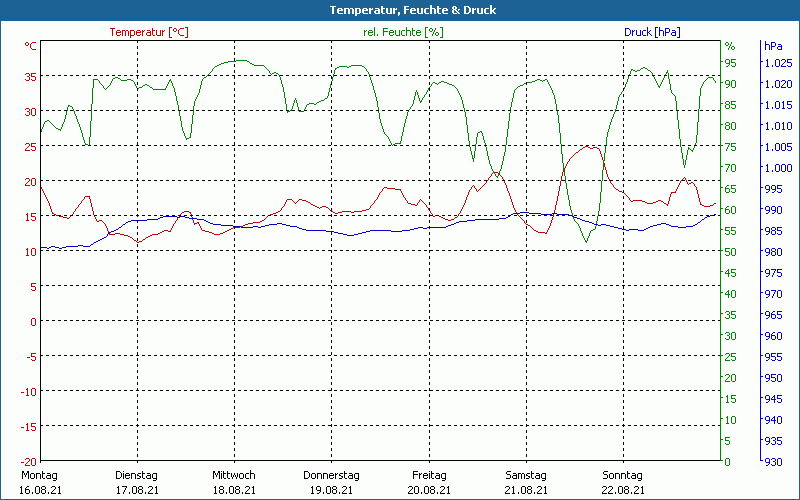The image size is (800, 500).
Task: Click '0' on the red temperature axis
Action: pos(34,321)
